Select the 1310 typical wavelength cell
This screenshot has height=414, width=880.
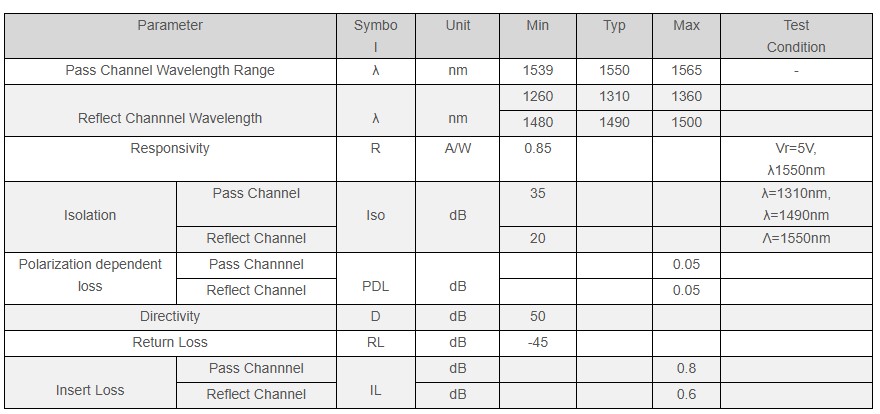[615, 98]
